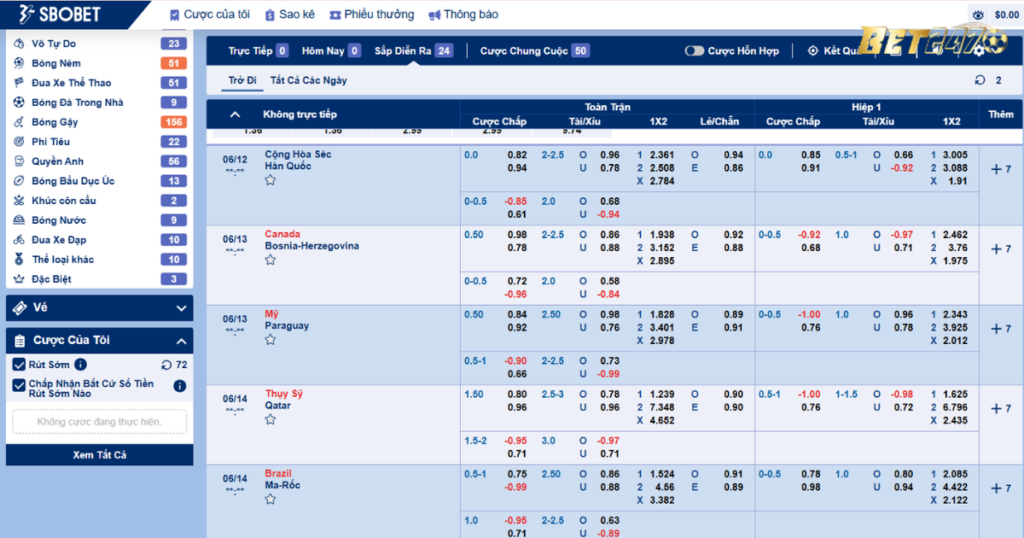Bet on Brazil win odds 1.524
This screenshot has height=538, width=1024.
pos(662,474)
